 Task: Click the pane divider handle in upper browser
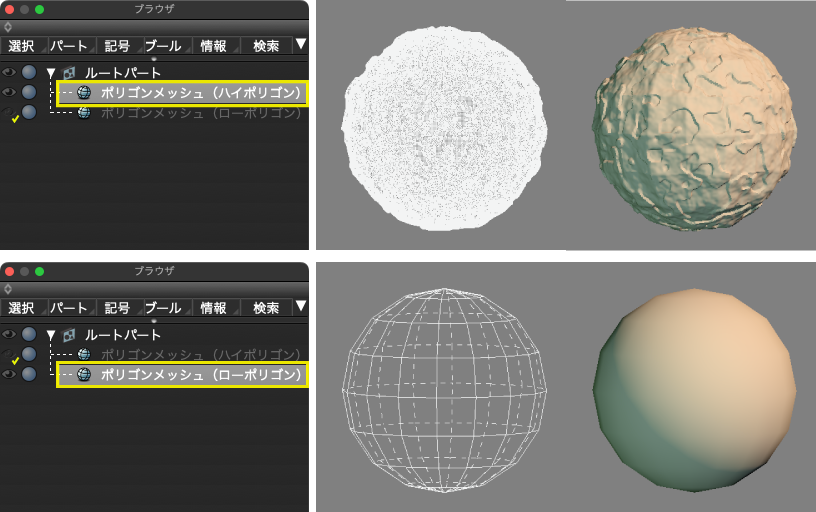point(154,59)
